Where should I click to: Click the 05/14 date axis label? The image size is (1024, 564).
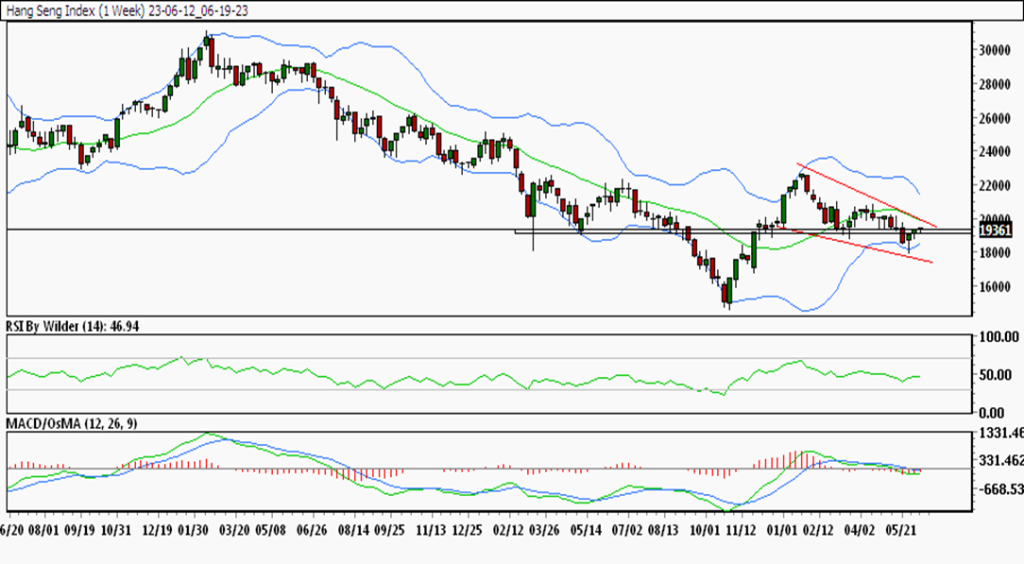[586, 529]
